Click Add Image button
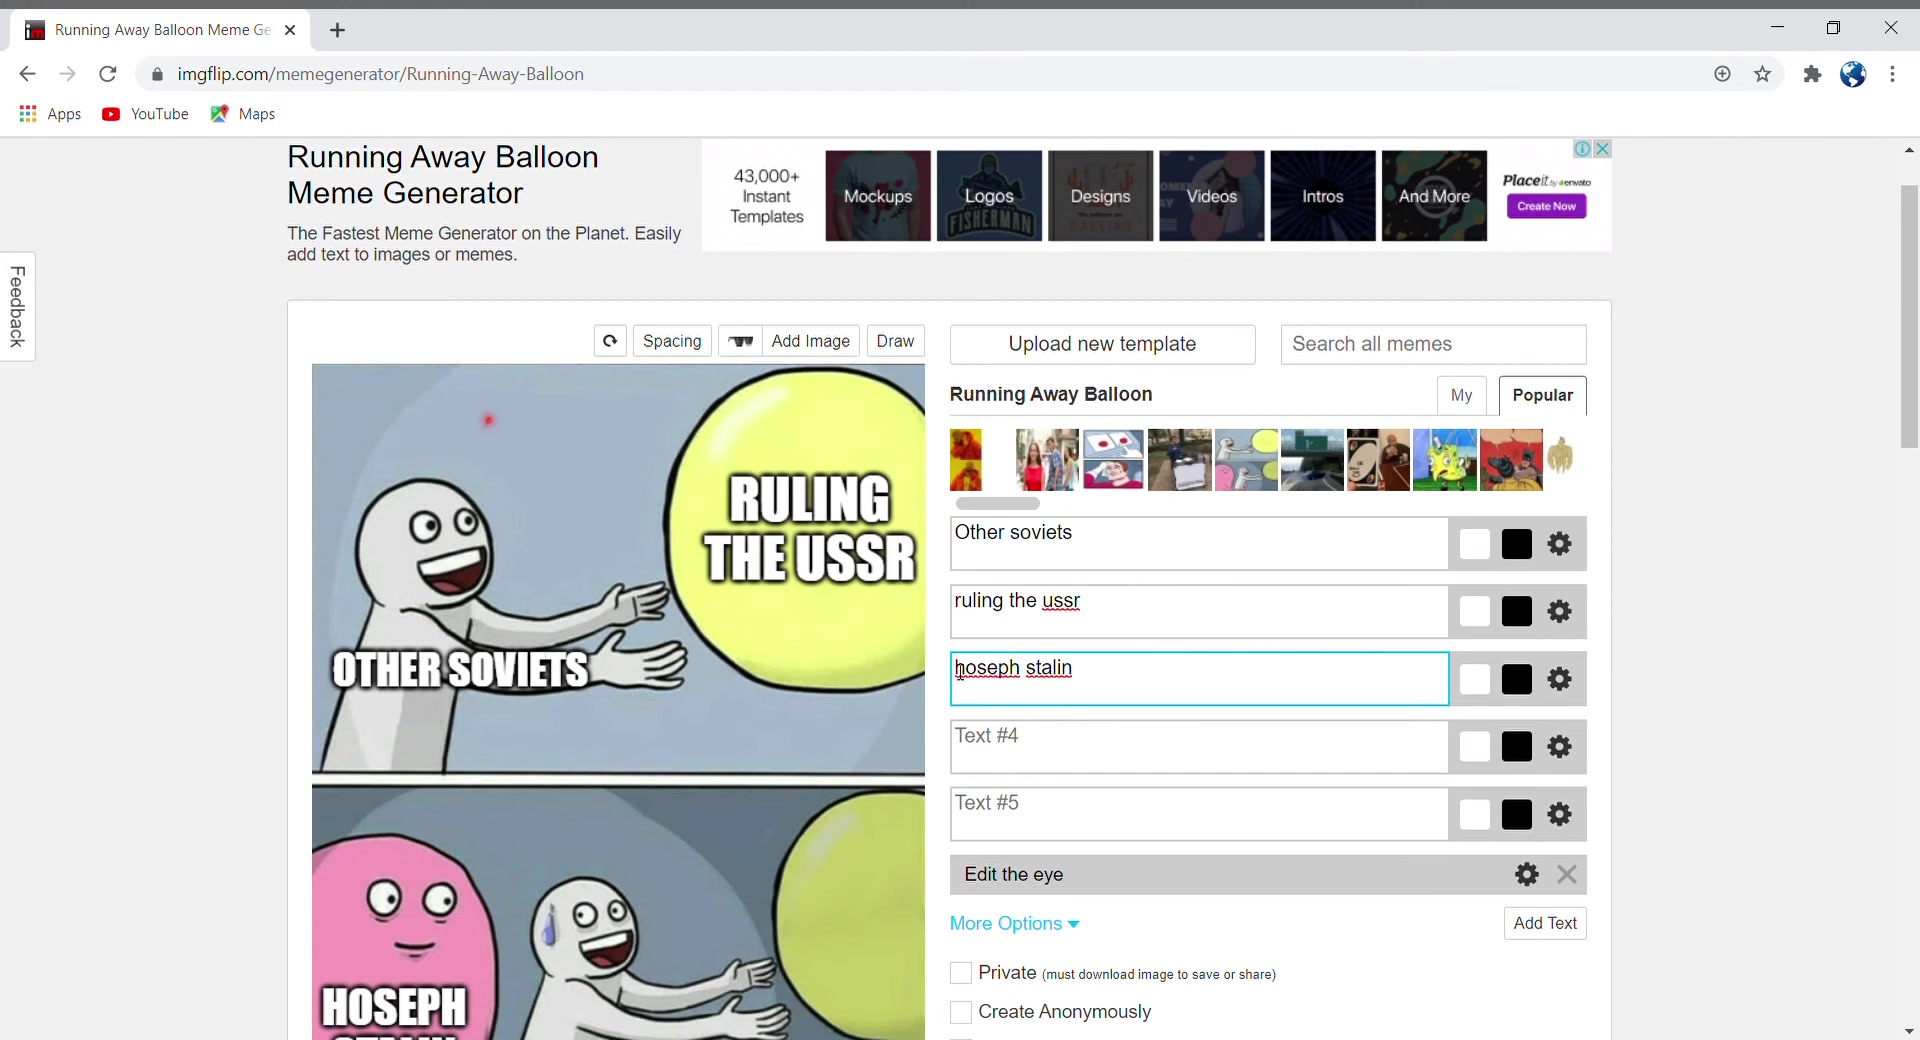Image resolution: width=1920 pixels, height=1040 pixels. coord(810,341)
